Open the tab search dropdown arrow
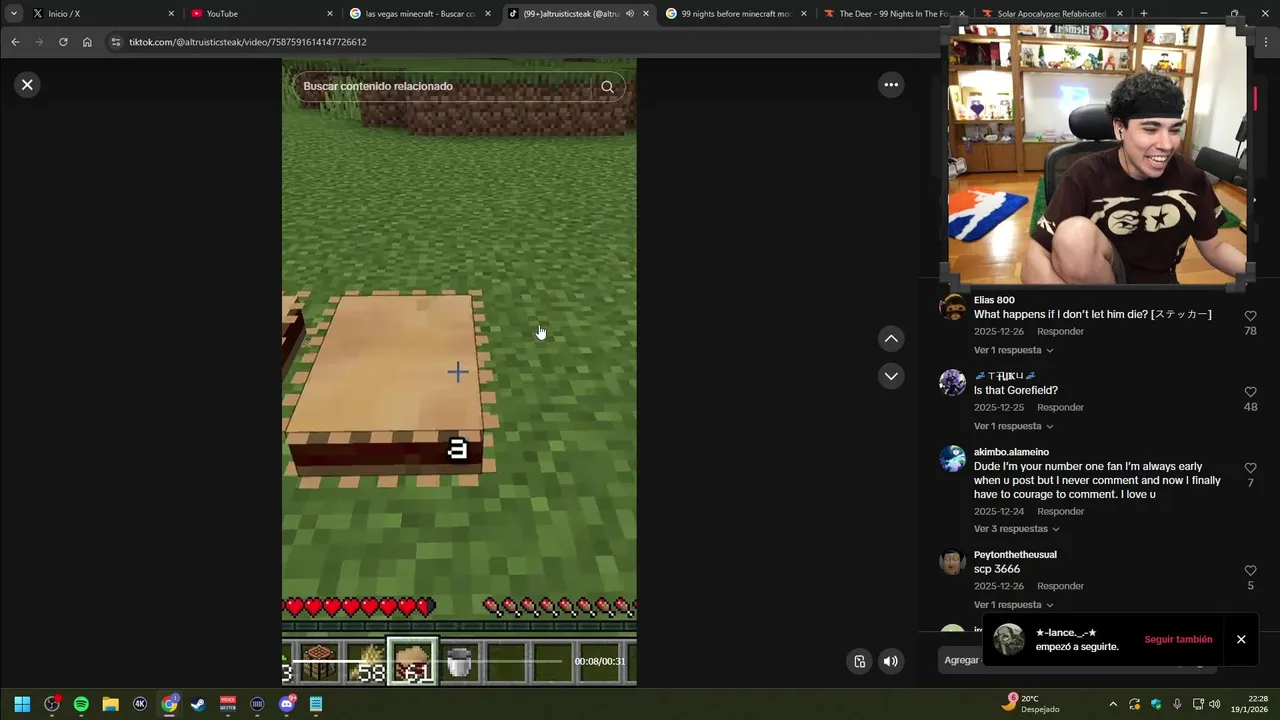 click(14, 14)
